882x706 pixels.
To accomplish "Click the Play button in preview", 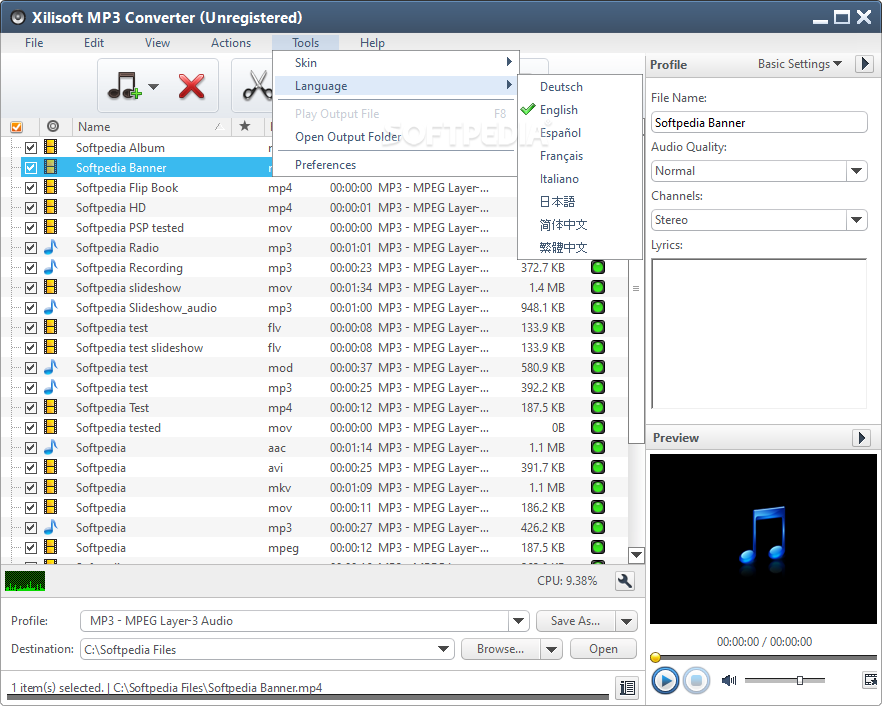I will [665, 681].
